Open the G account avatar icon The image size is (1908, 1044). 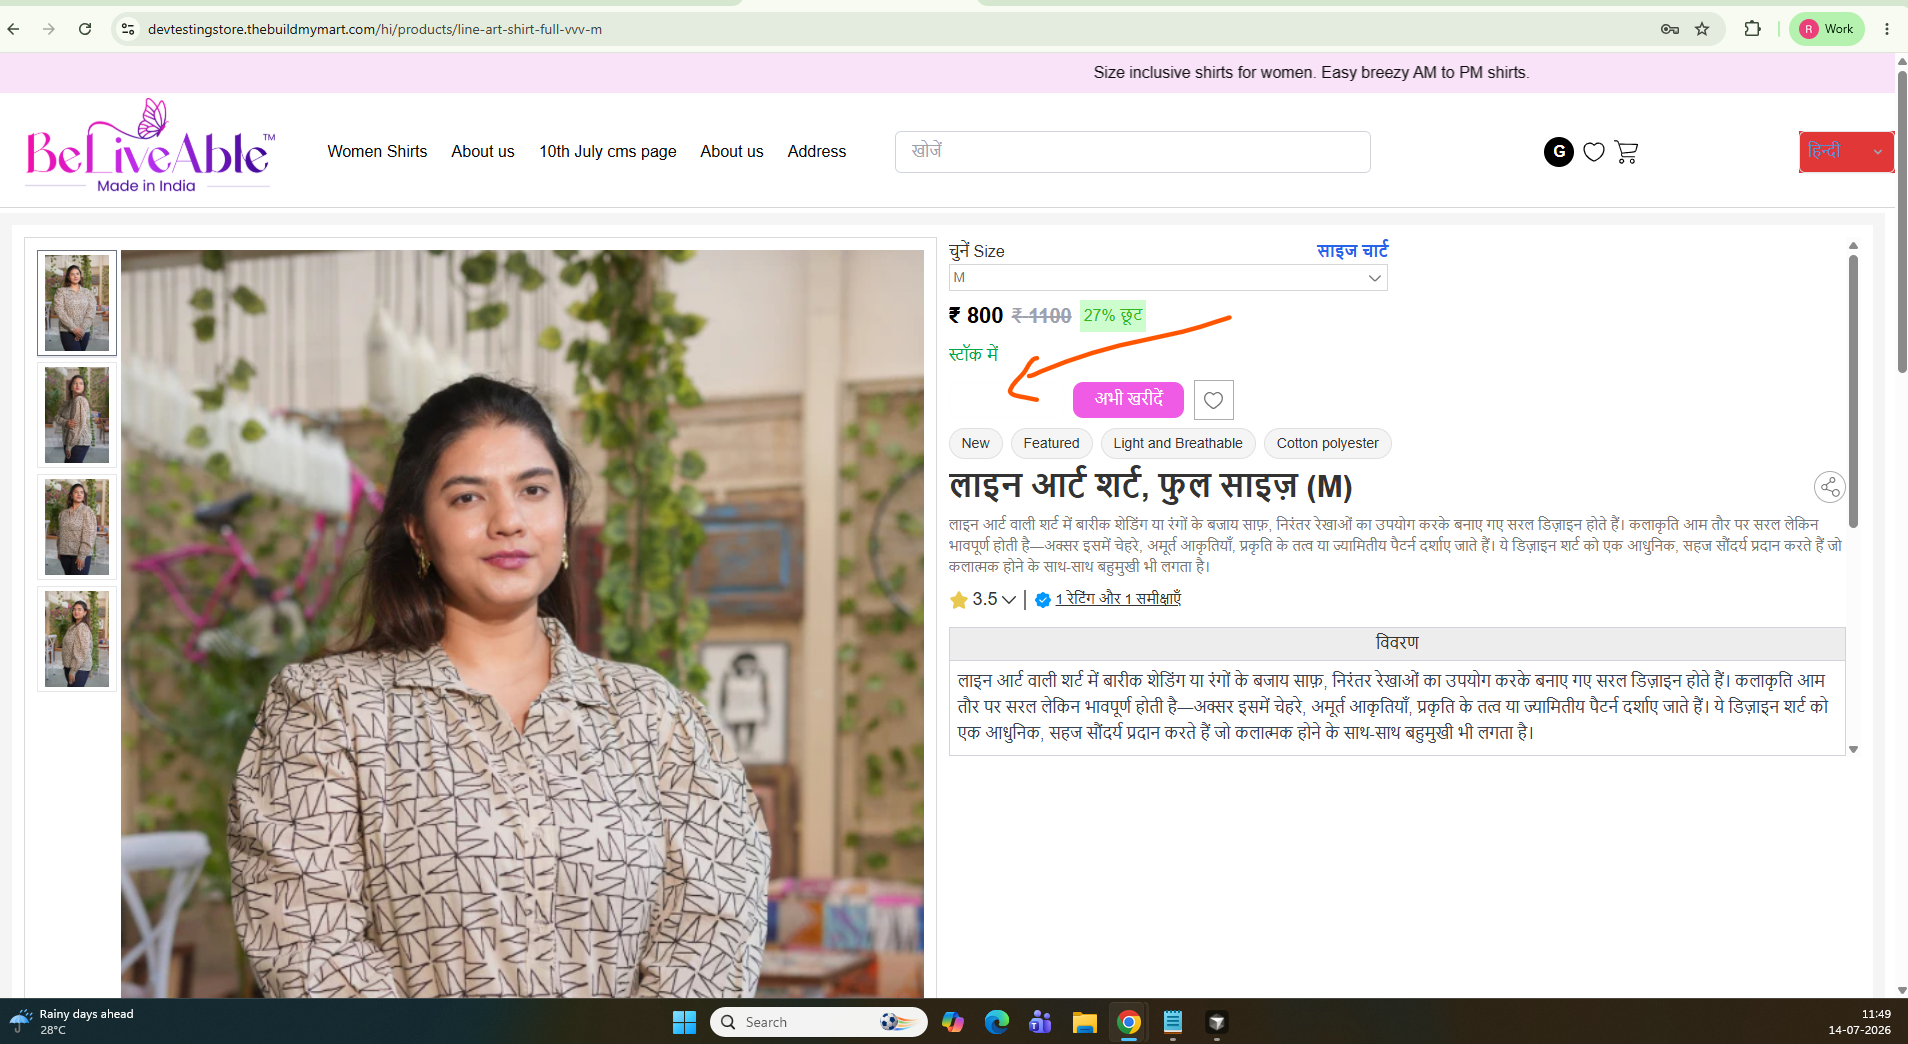click(x=1558, y=151)
